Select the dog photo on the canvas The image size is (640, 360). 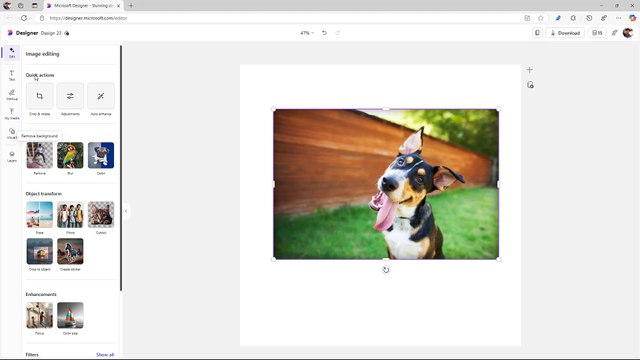tap(386, 184)
